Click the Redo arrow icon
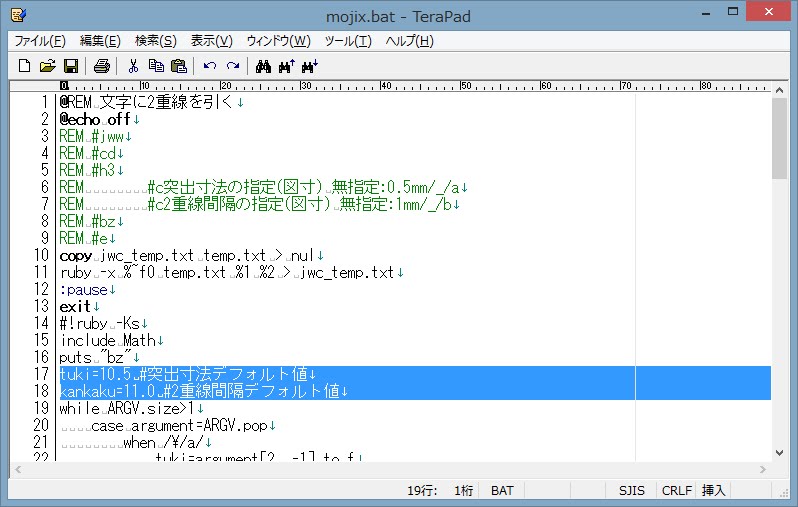This screenshot has width=798, height=507. coord(233,66)
